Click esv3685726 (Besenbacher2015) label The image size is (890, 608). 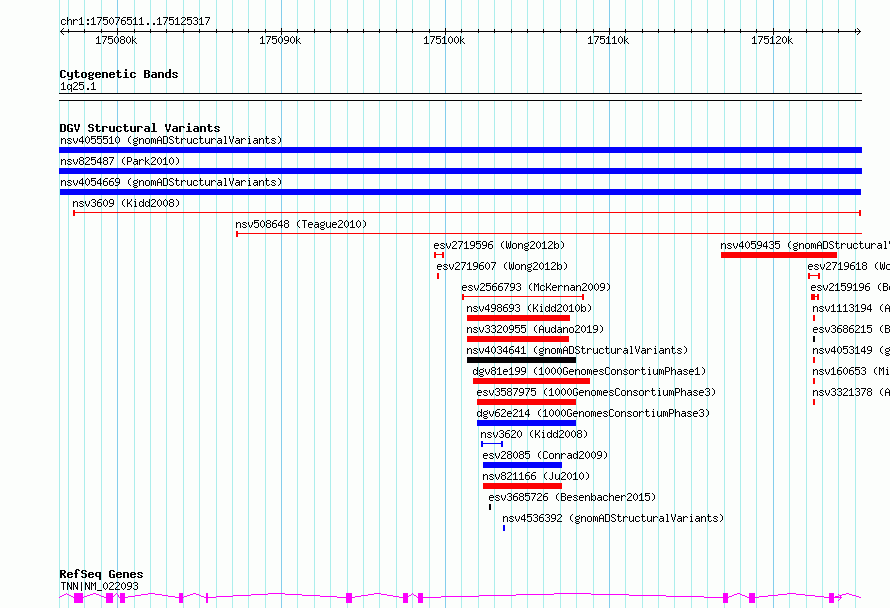click(572, 497)
